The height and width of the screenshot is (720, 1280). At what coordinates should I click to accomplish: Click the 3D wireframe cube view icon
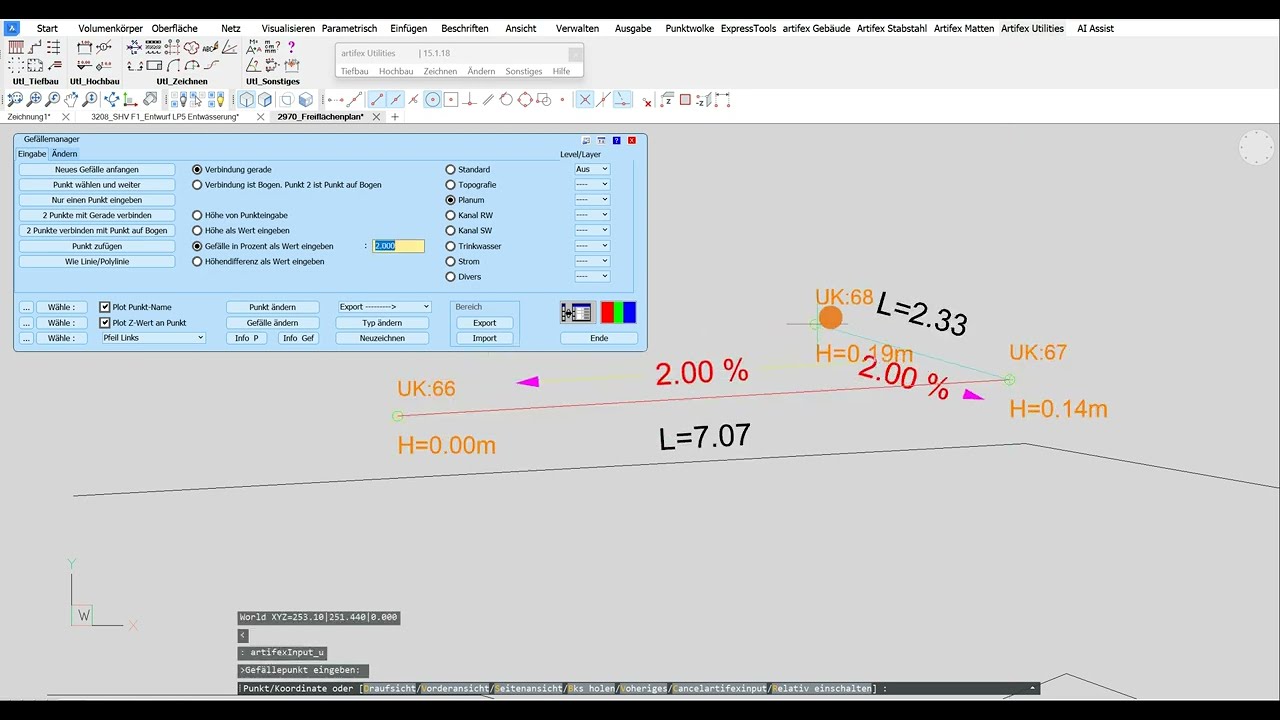(247, 100)
